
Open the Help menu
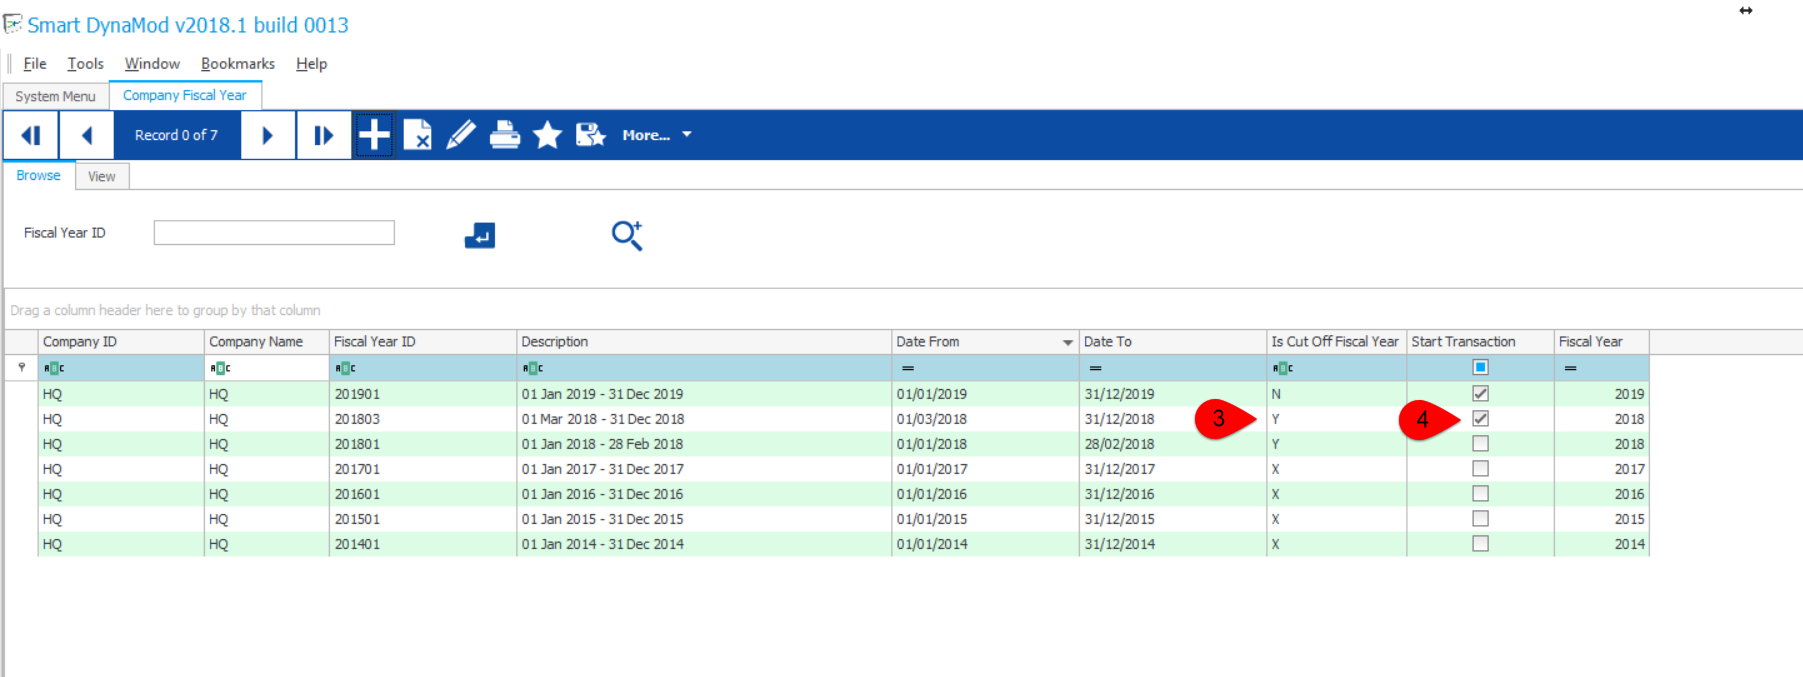pyautogui.click(x=311, y=64)
